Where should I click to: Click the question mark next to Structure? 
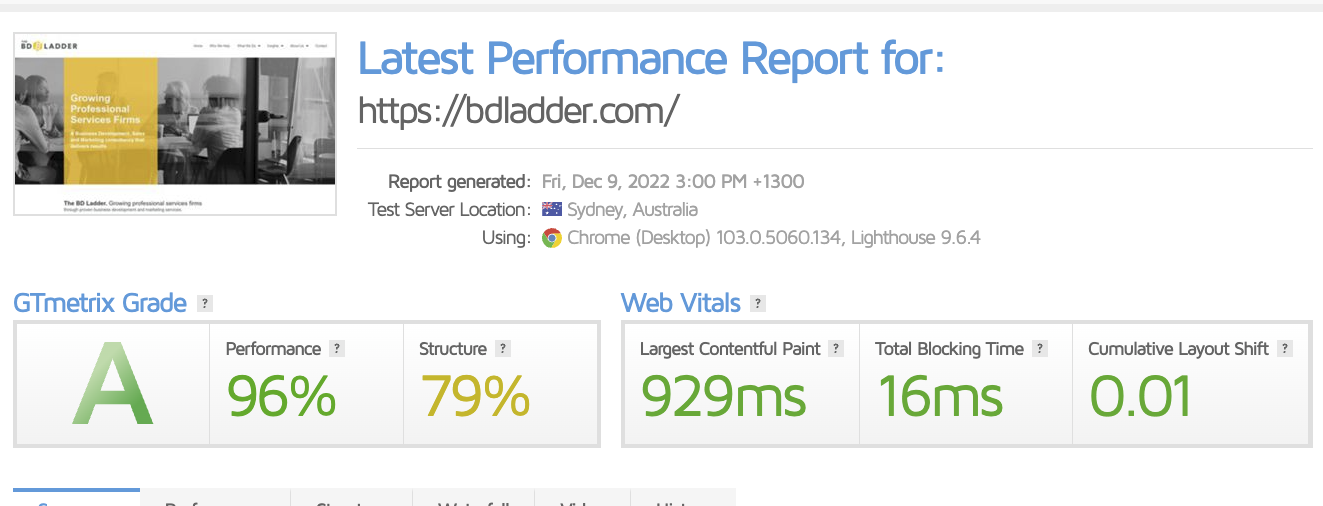(x=503, y=349)
